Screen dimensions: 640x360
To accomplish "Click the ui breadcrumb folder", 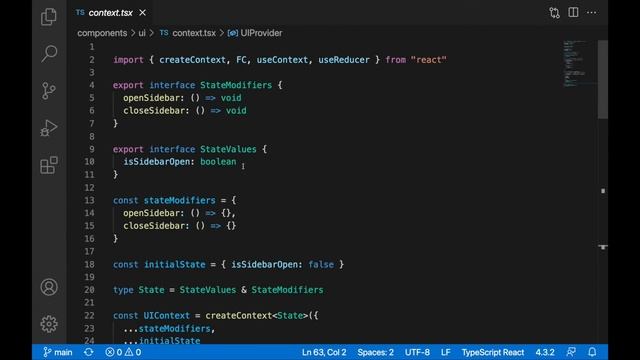I will pyautogui.click(x=142, y=33).
